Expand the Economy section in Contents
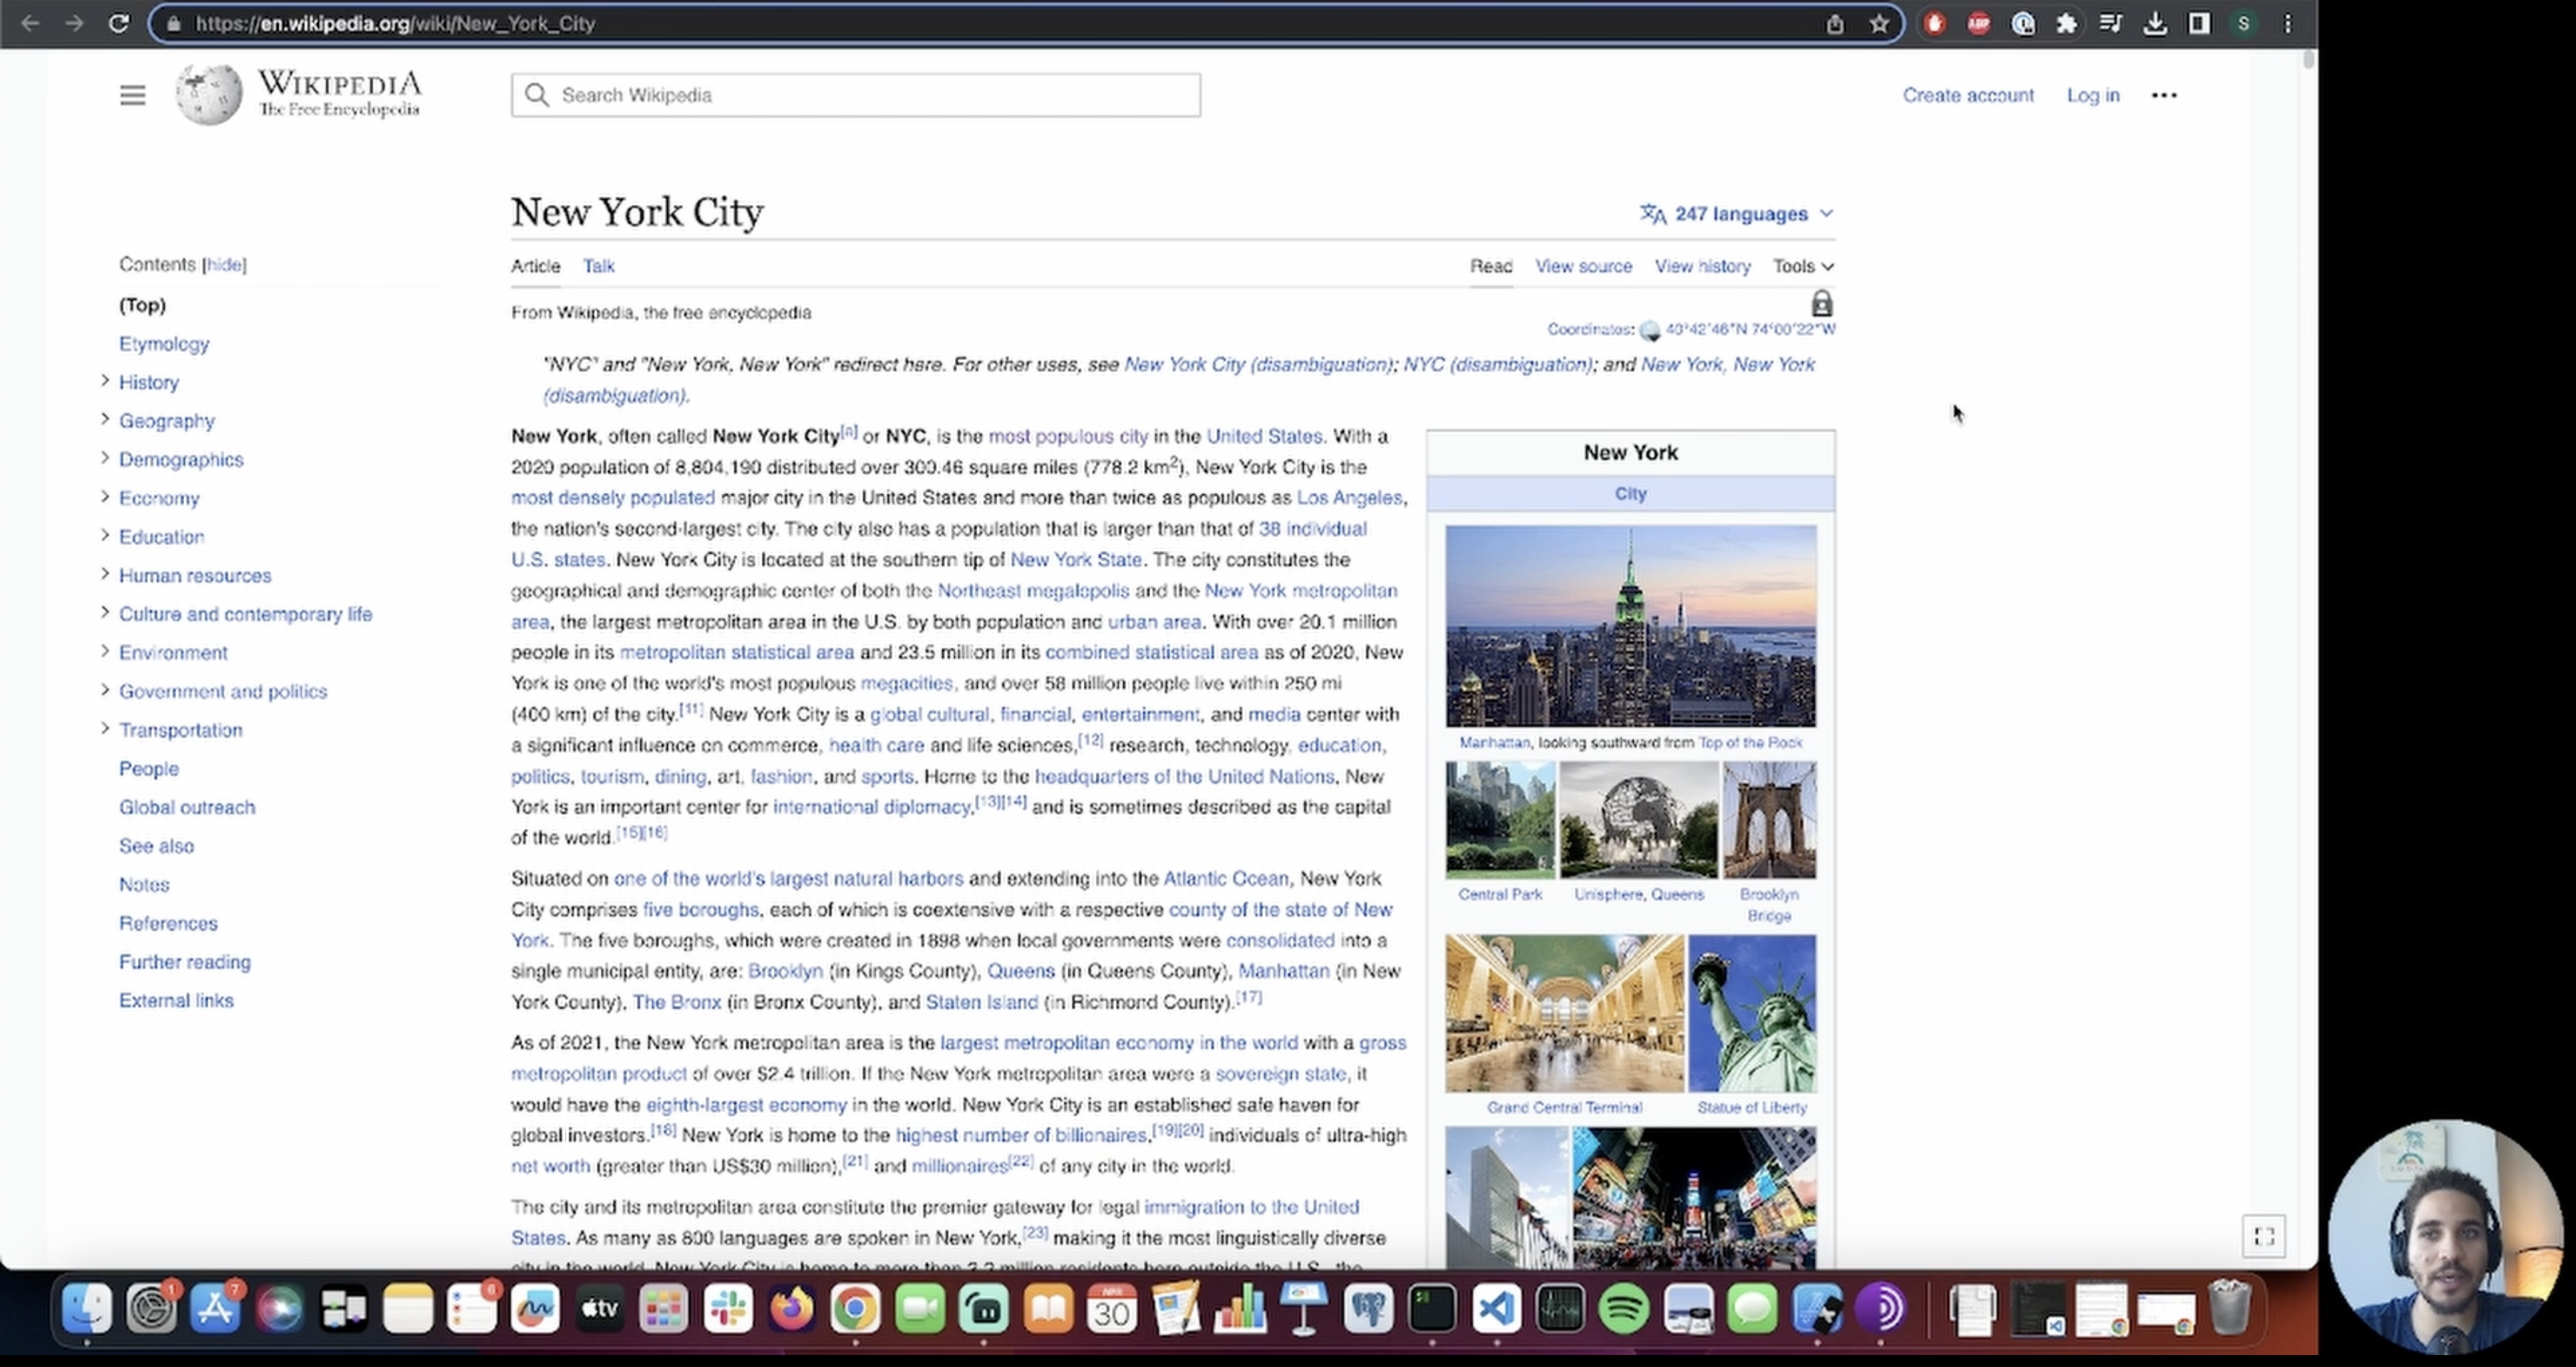Screen dimensions: 2576x1367 coord(105,497)
